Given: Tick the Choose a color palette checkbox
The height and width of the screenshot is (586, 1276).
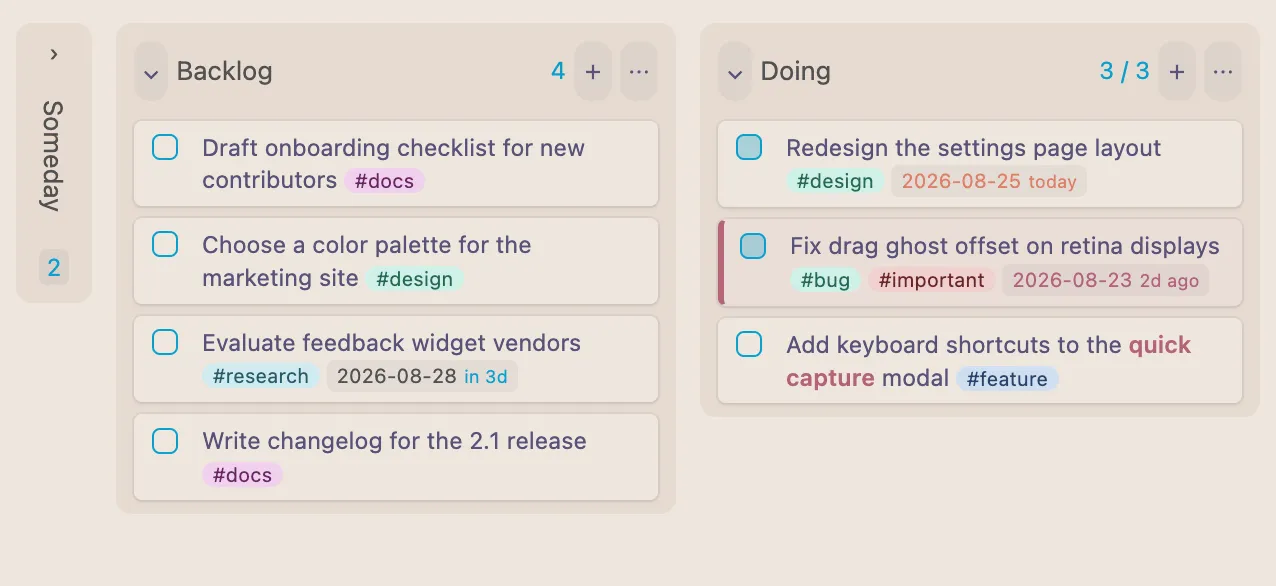Looking at the screenshot, I should pos(165,245).
